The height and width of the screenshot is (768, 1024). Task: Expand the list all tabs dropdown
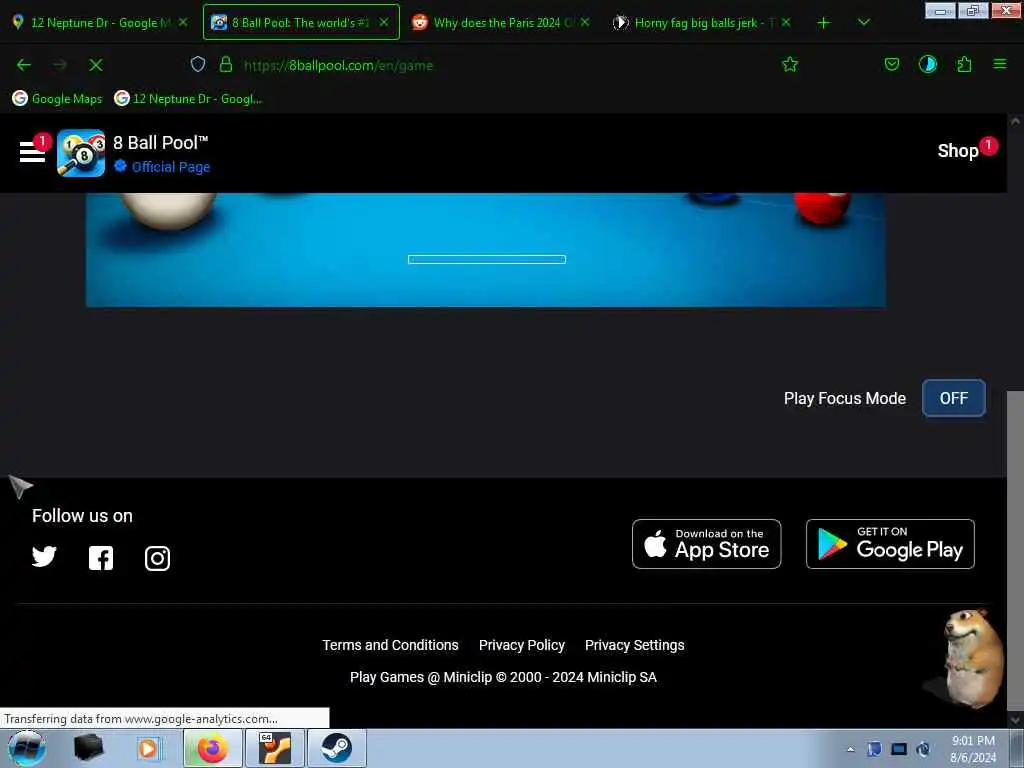pyautogui.click(x=863, y=22)
